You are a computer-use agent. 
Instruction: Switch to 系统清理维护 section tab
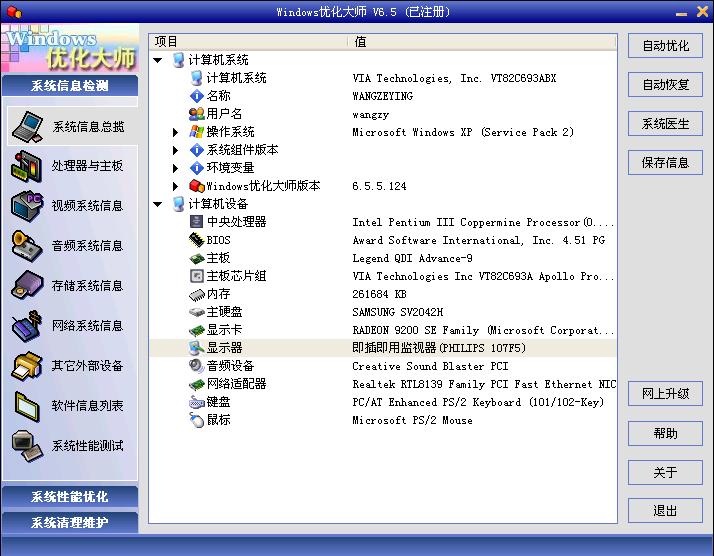click(69, 522)
